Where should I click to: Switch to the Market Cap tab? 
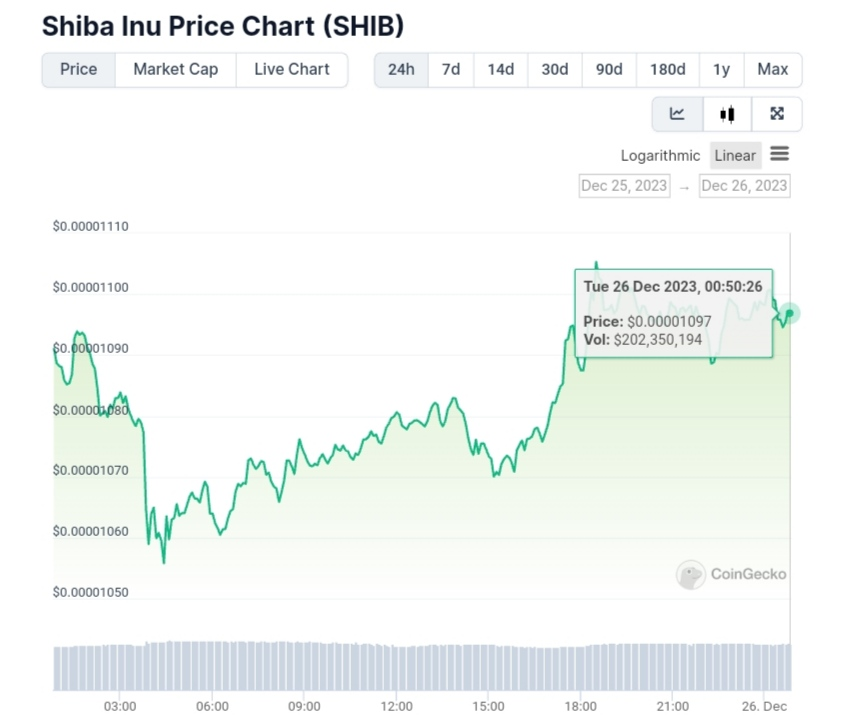pos(175,69)
